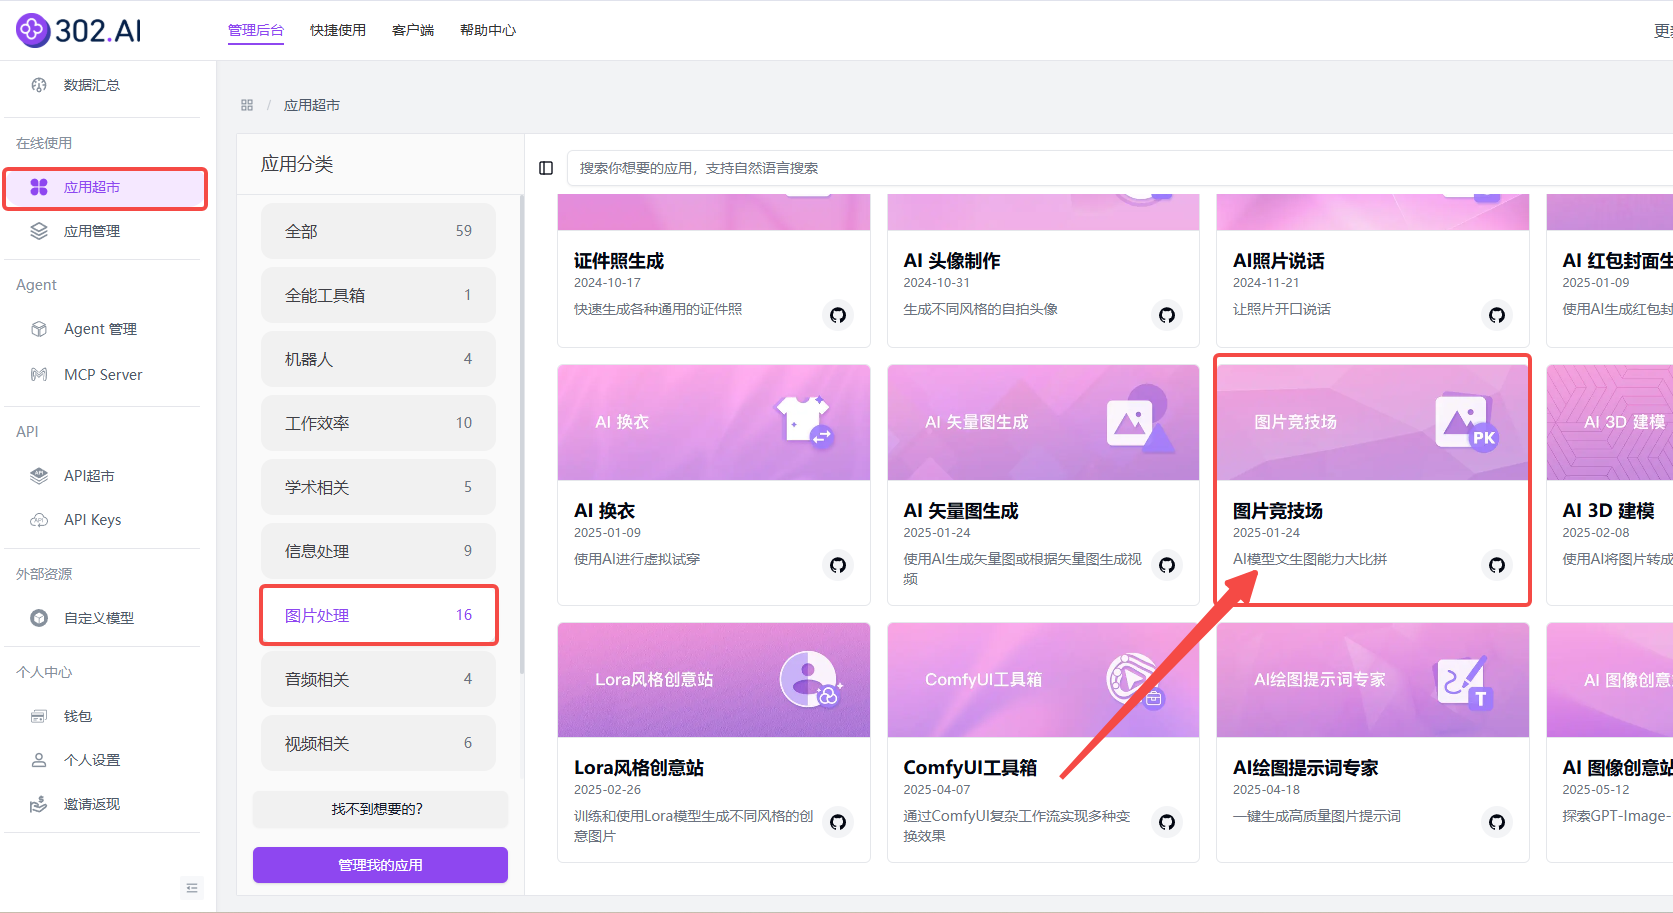This screenshot has height=913, width=1673.
Task: Click the 自定义模型 icon
Action: [x=39, y=618]
